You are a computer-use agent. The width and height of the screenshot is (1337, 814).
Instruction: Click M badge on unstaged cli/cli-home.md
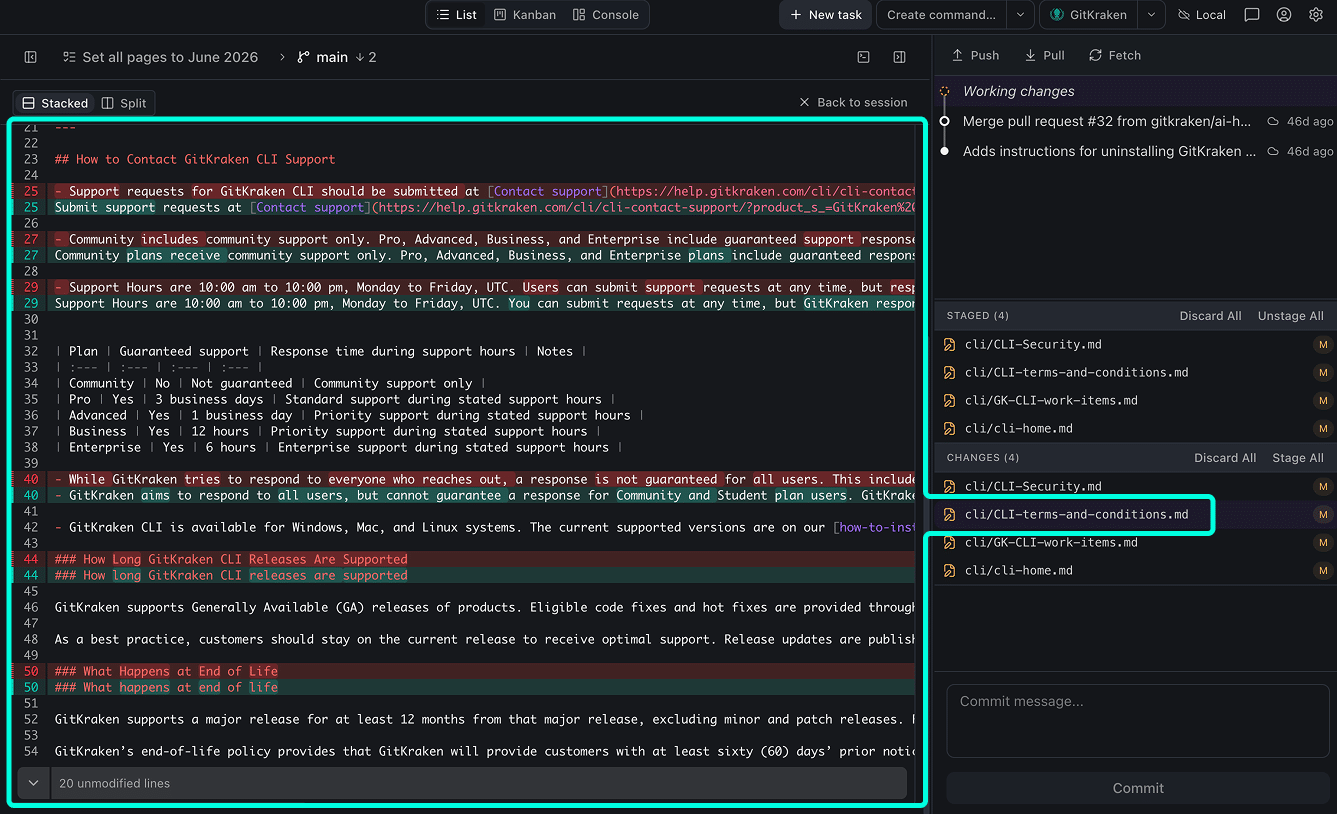click(x=1322, y=570)
